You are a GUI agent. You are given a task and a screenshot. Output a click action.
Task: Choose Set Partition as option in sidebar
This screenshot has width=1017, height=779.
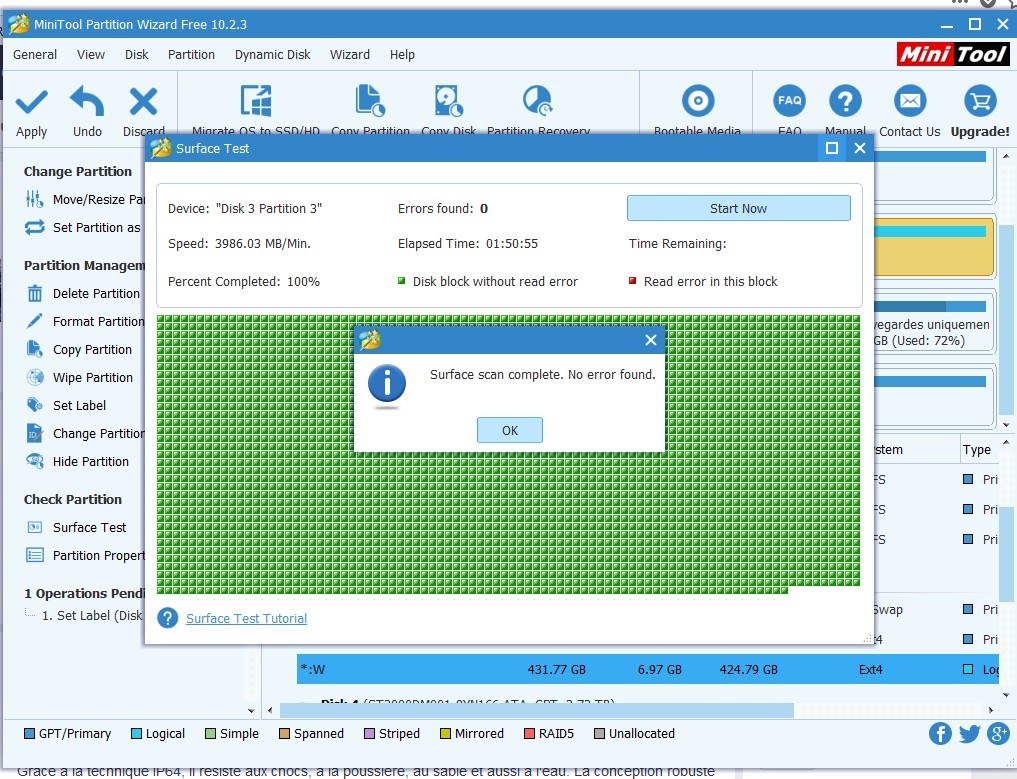pyautogui.click(x=82, y=228)
